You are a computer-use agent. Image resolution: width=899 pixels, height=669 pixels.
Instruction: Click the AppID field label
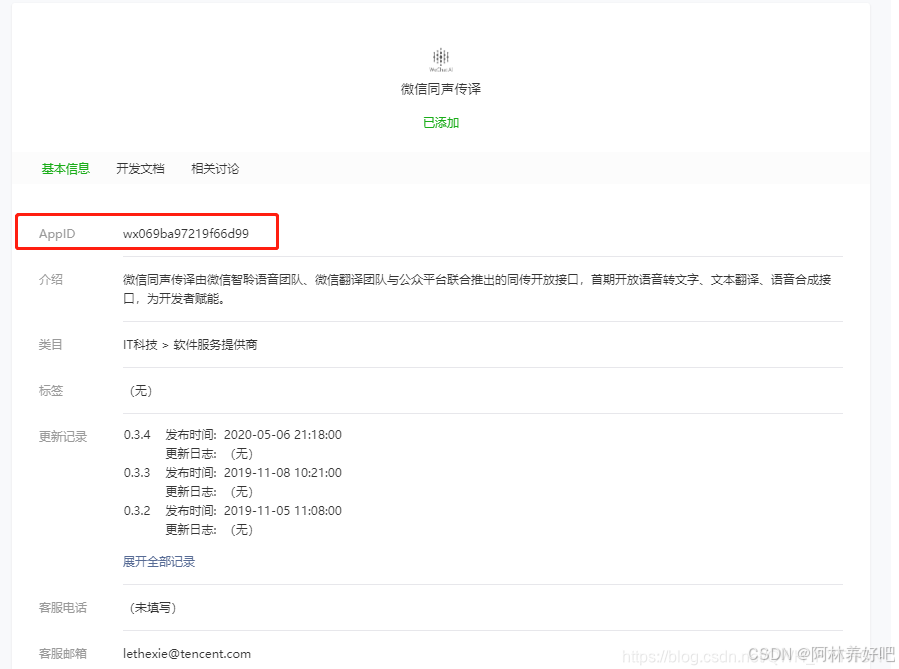57,234
